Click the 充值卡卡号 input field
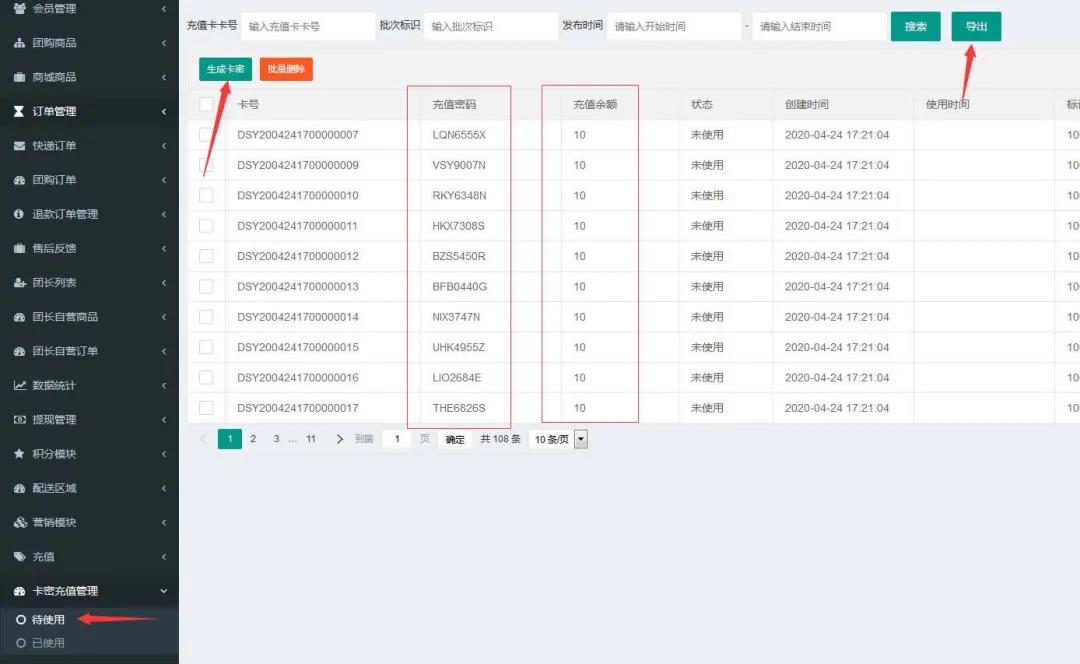Image resolution: width=1080 pixels, height=664 pixels. tap(308, 27)
